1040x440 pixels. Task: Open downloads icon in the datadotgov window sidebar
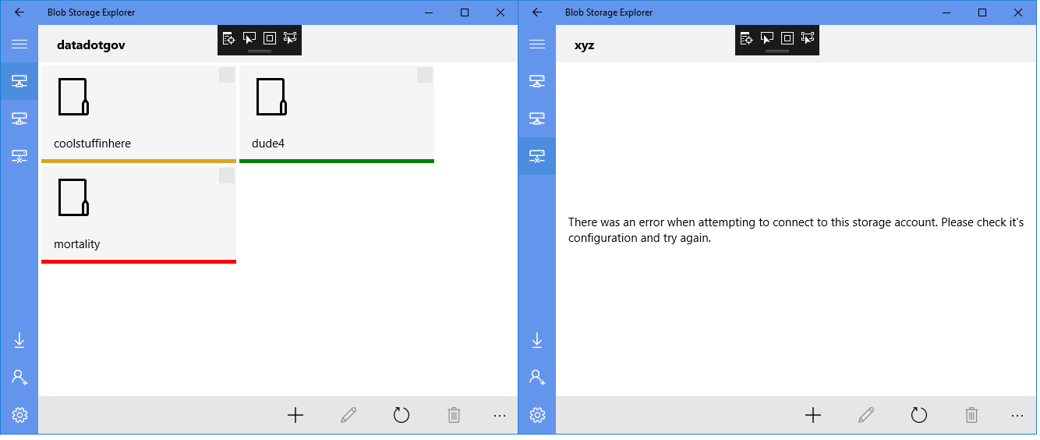[19, 341]
